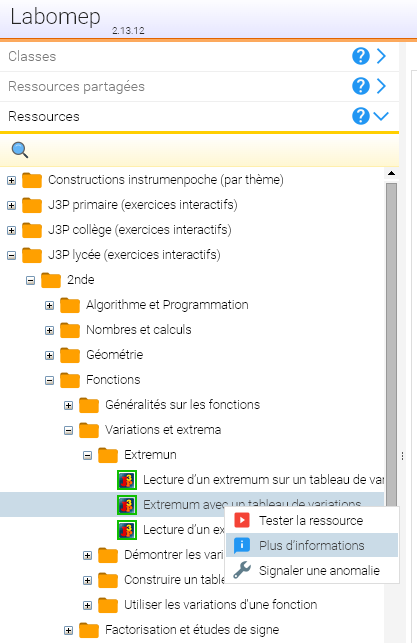Click help icon beside Ressources panel
417x643 pixels.
[361, 116]
